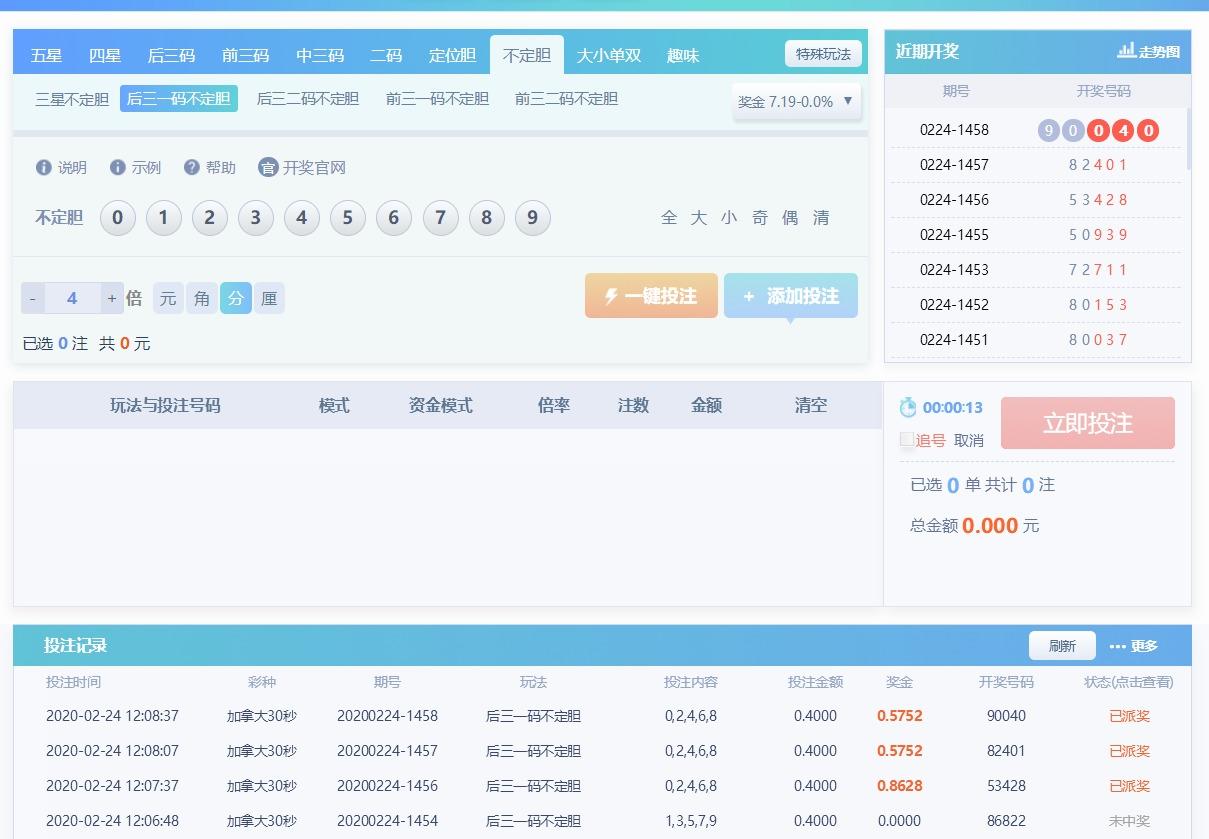This screenshot has height=839, width=1209.
Task: Click draw period 0224-1457 in recent results
Action: point(954,165)
